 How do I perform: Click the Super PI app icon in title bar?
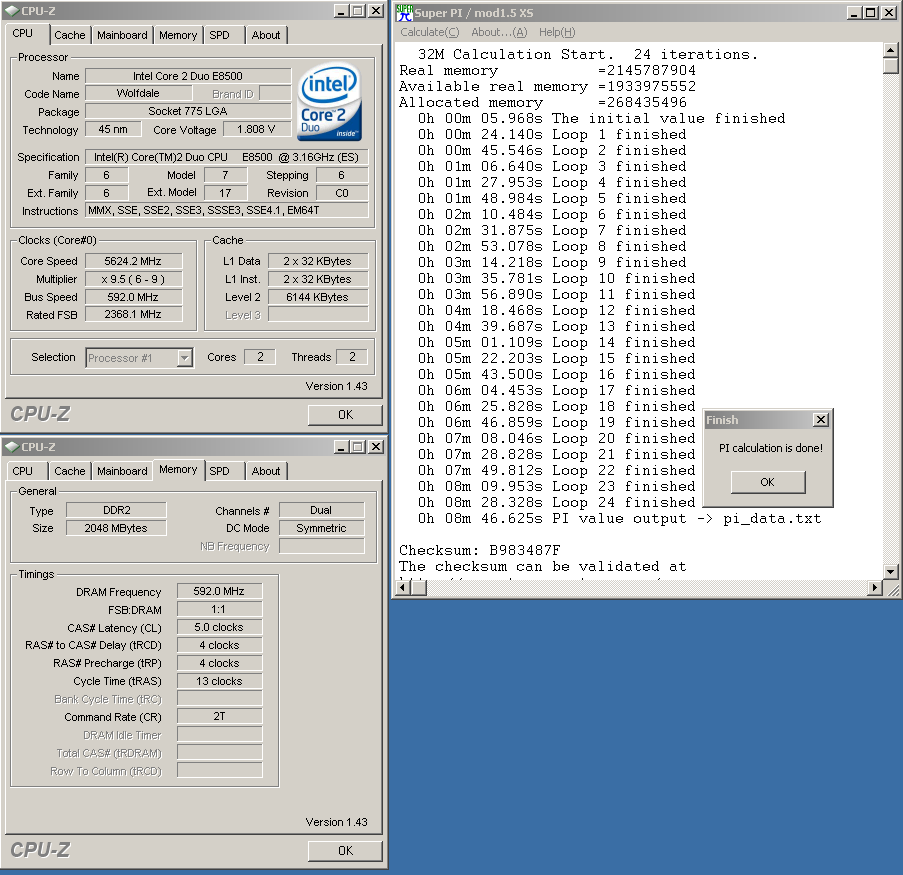(x=405, y=12)
